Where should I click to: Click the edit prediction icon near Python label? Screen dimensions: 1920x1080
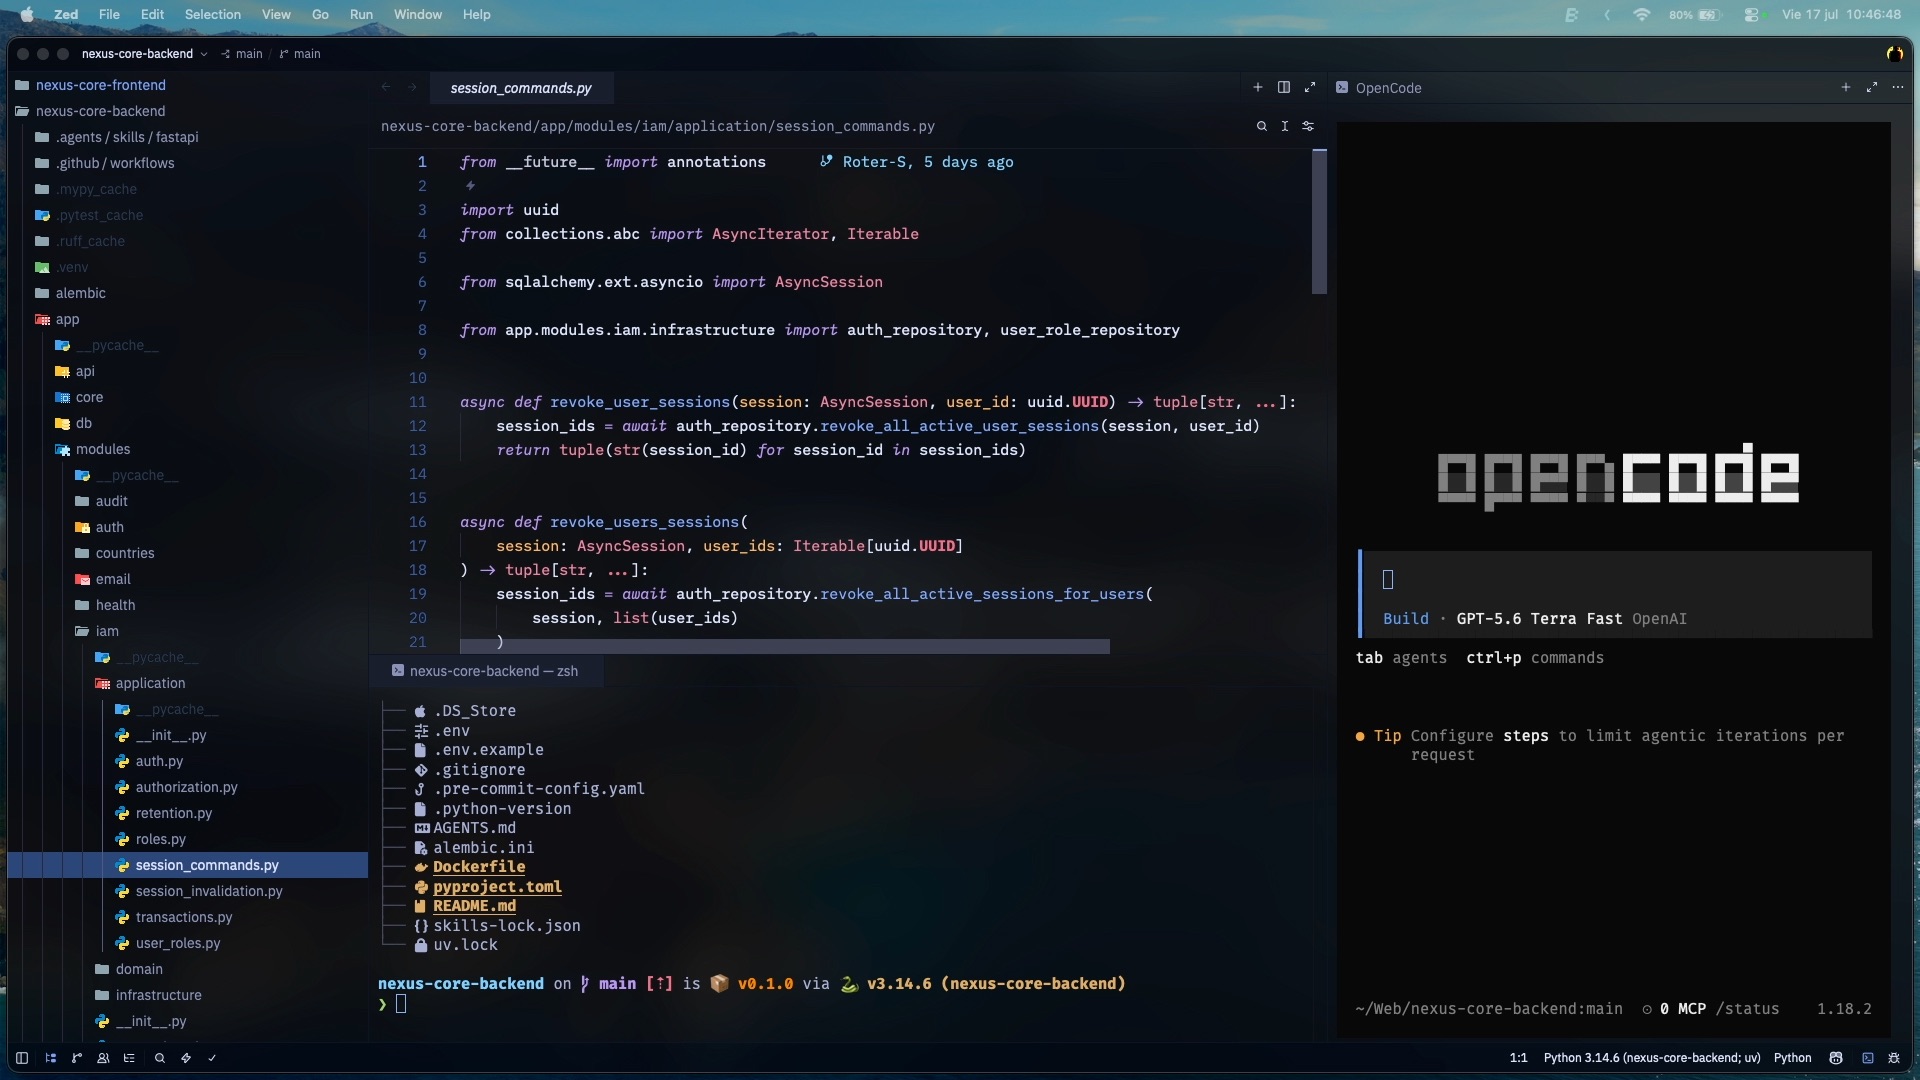pos(1836,1058)
